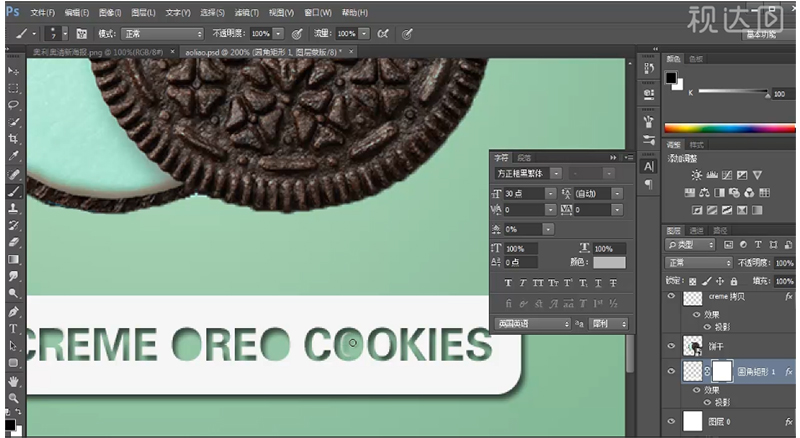Open the layer filter 类型 dropdown
Viewport: 800px width, 438px height.
pos(690,245)
